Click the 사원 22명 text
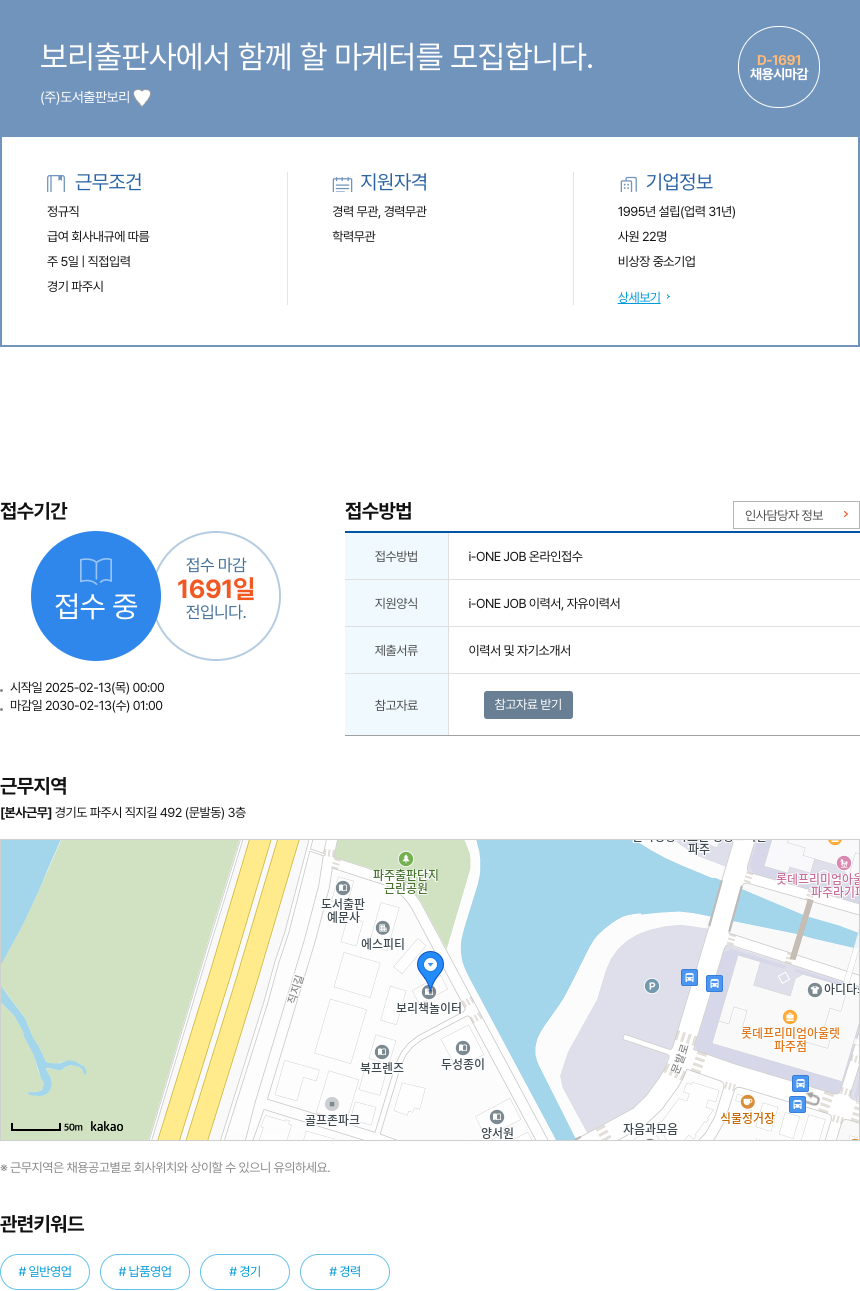860x1291 pixels. [642, 236]
